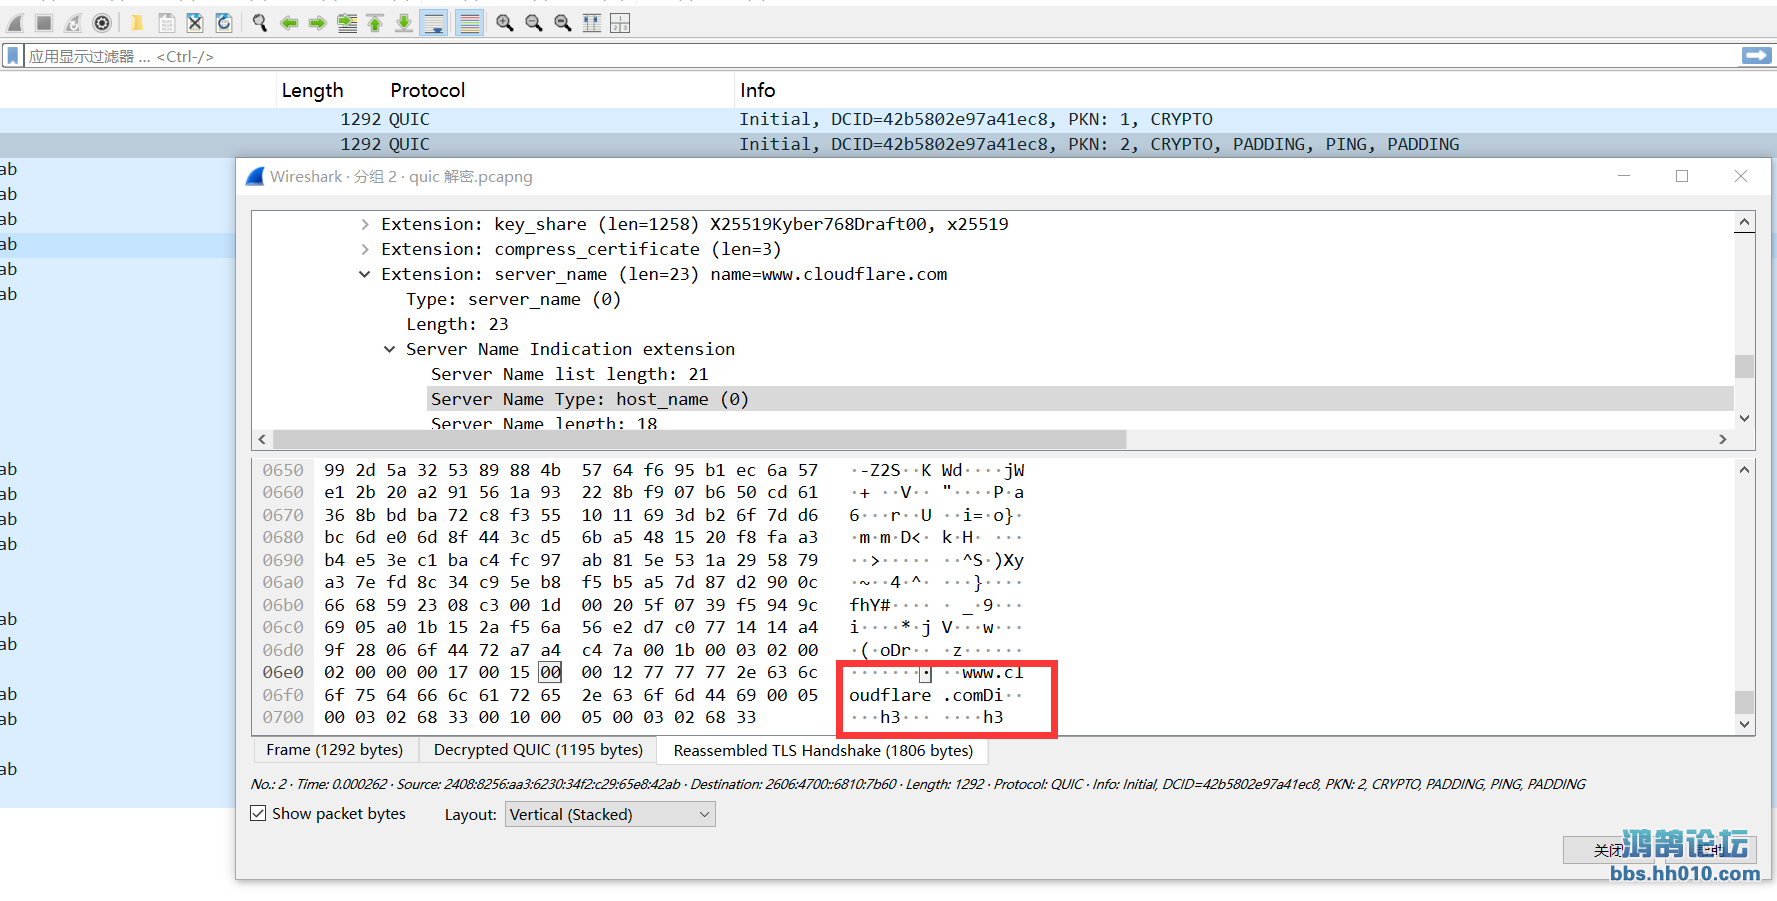
Task: Collapse the server_name extension
Action: (x=365, y=274)
